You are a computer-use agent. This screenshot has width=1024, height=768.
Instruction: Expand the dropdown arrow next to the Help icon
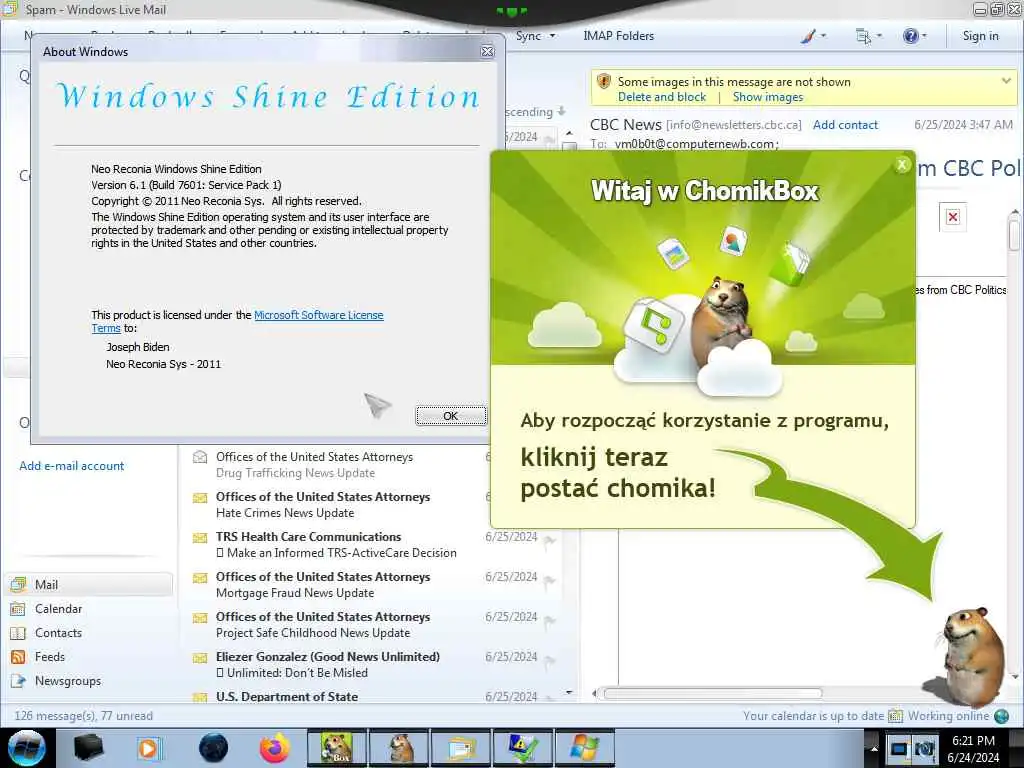(x=924, y=36)
